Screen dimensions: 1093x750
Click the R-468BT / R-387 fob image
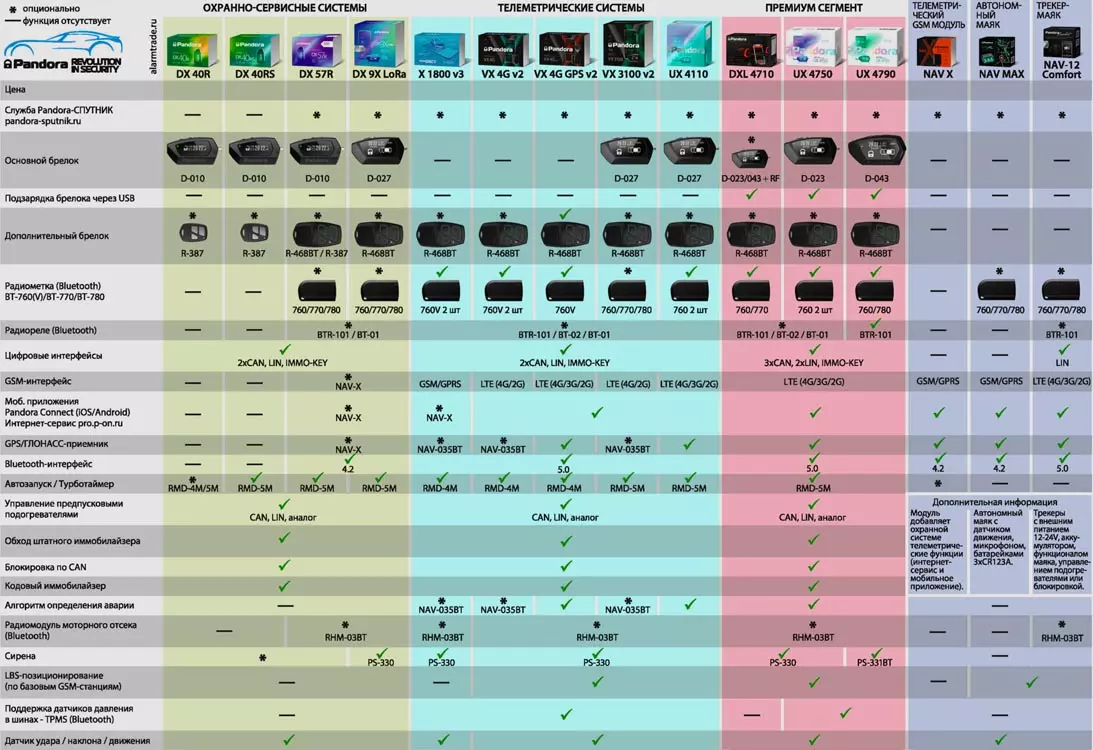point(316,234)
